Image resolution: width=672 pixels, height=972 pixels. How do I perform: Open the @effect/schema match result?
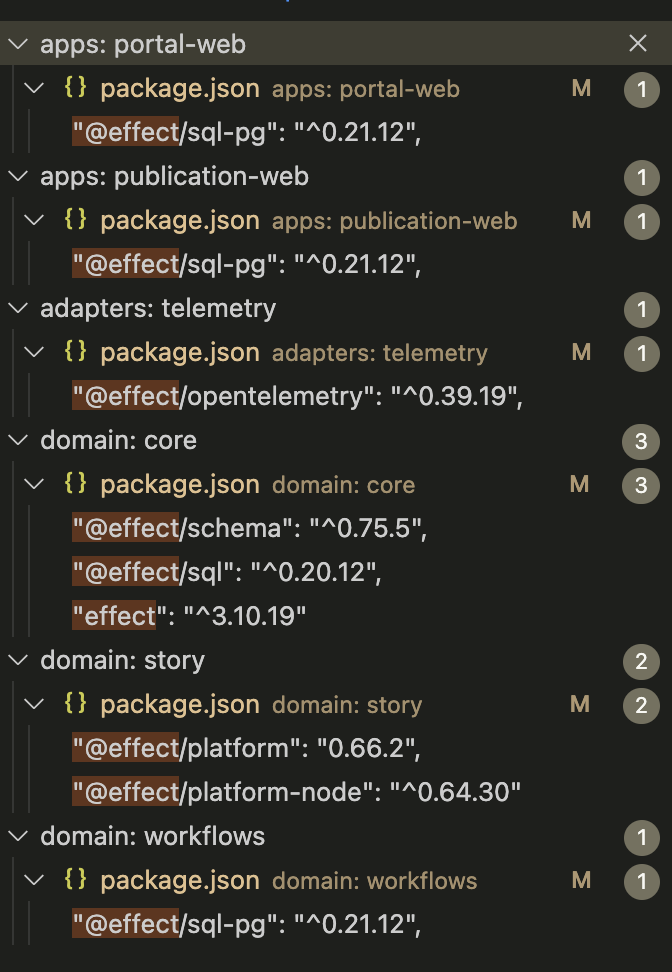(249, 528)
